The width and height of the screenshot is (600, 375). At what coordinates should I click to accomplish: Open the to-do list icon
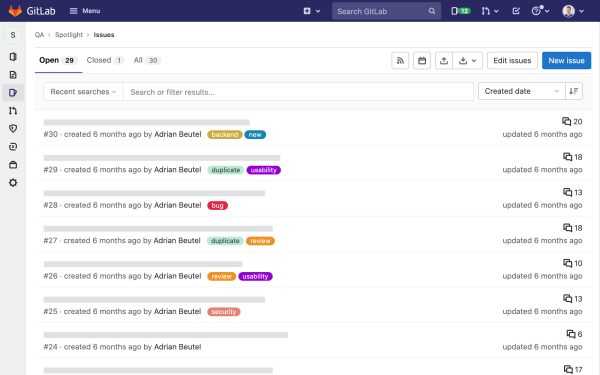[x=516, y=11]
